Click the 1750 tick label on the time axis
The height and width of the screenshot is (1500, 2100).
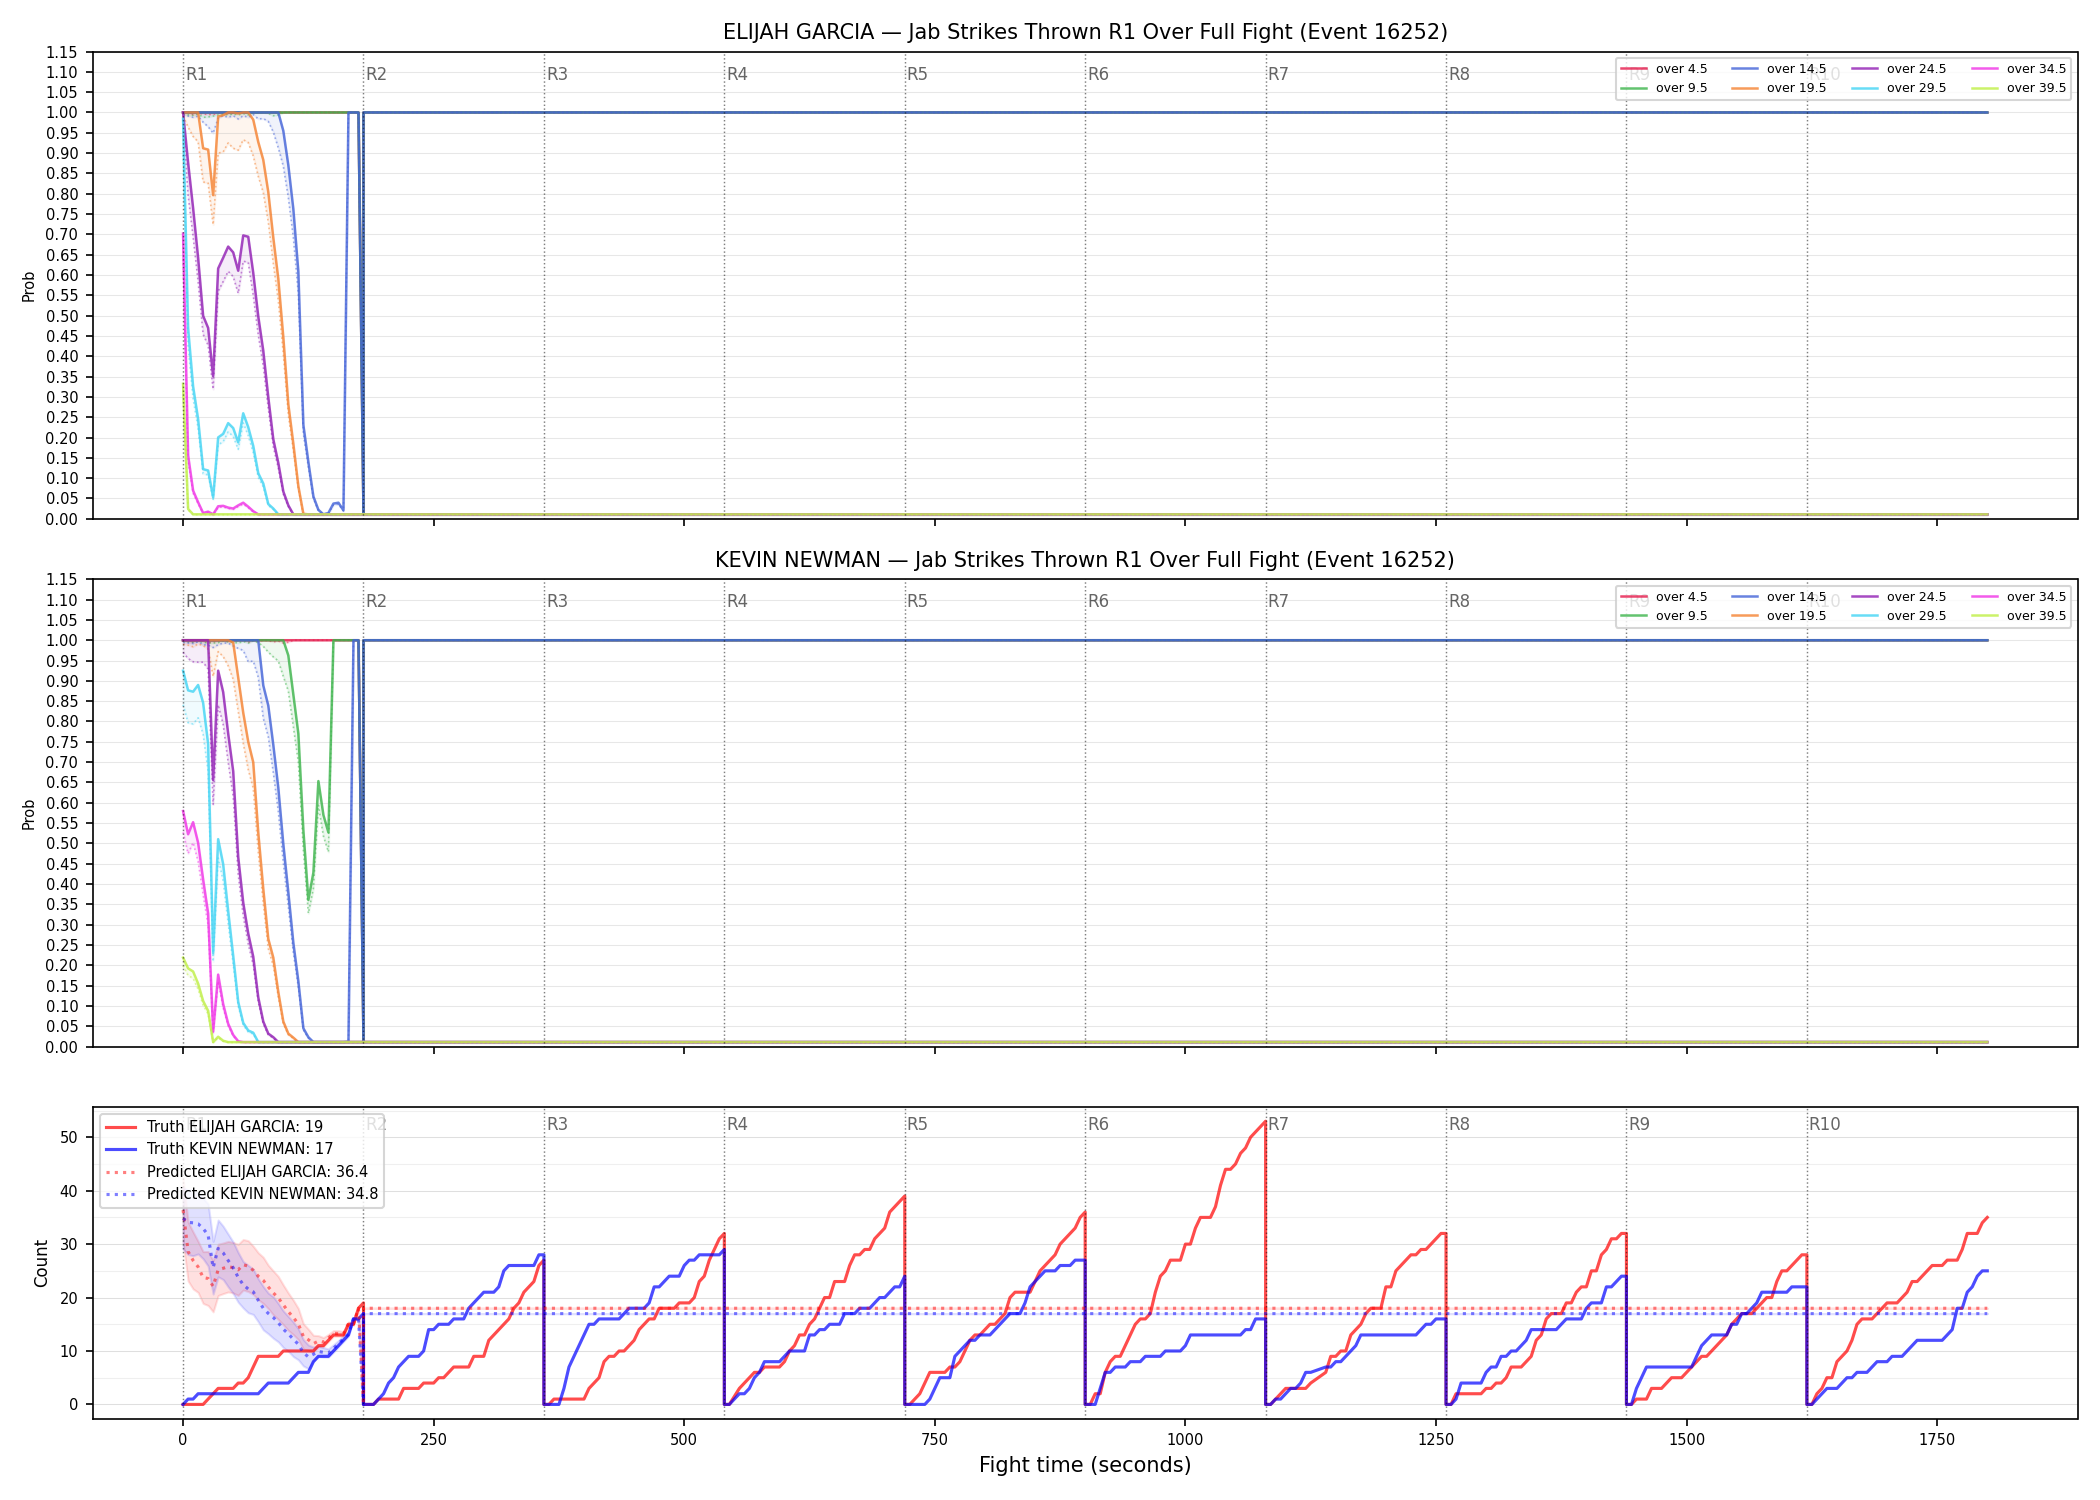(x=1937, y=1440)
